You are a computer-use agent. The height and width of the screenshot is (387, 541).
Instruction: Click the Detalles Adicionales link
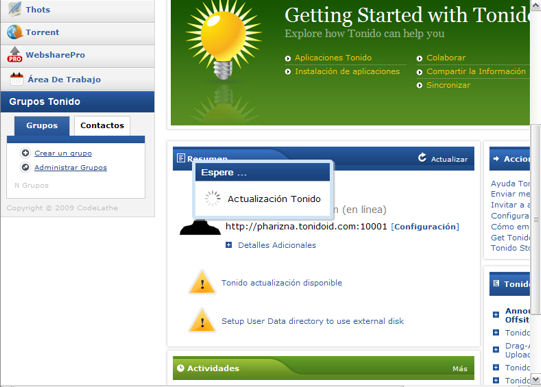click(277, 245)
